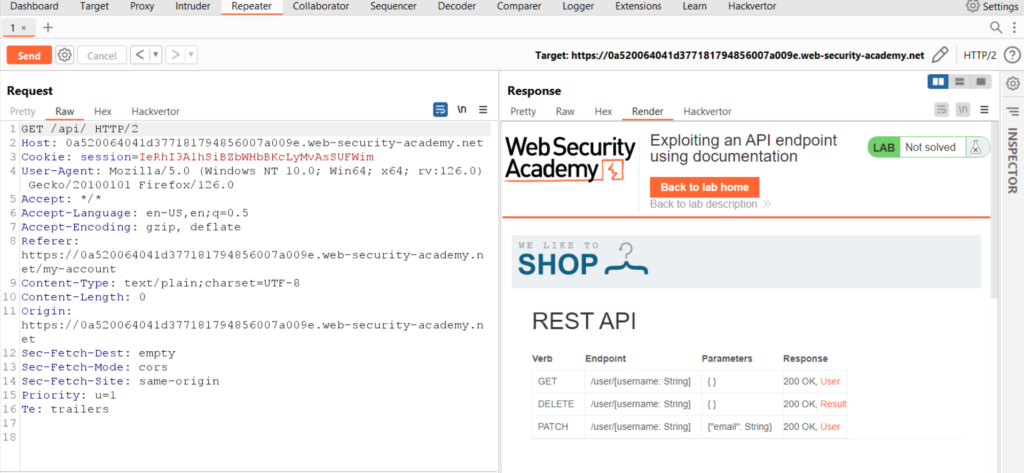
Task: Open Response Hackvertor view
Action: (x=707, y=112)
